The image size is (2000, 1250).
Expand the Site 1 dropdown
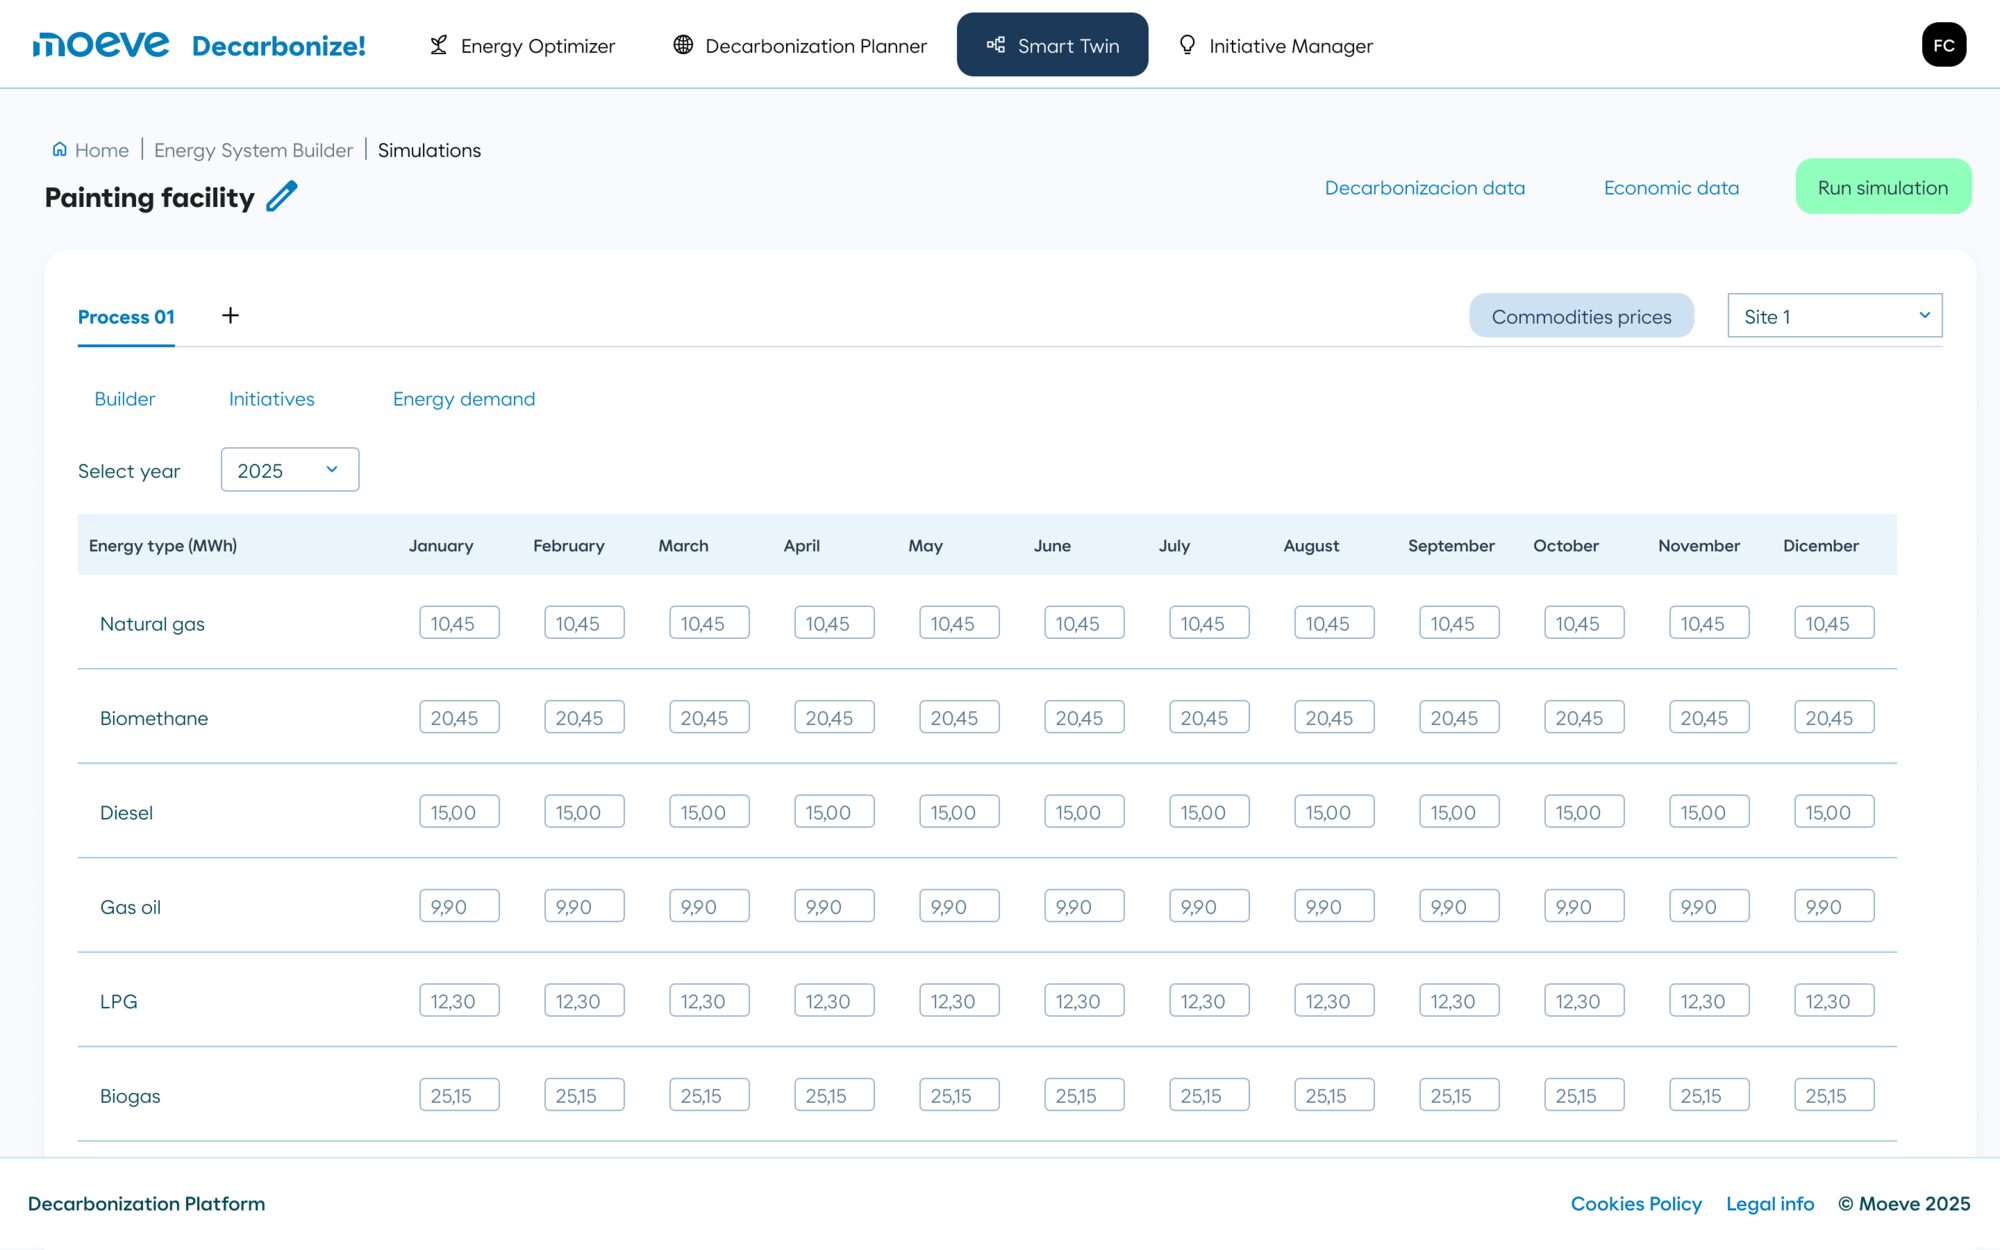click(x=1835, y=316)
